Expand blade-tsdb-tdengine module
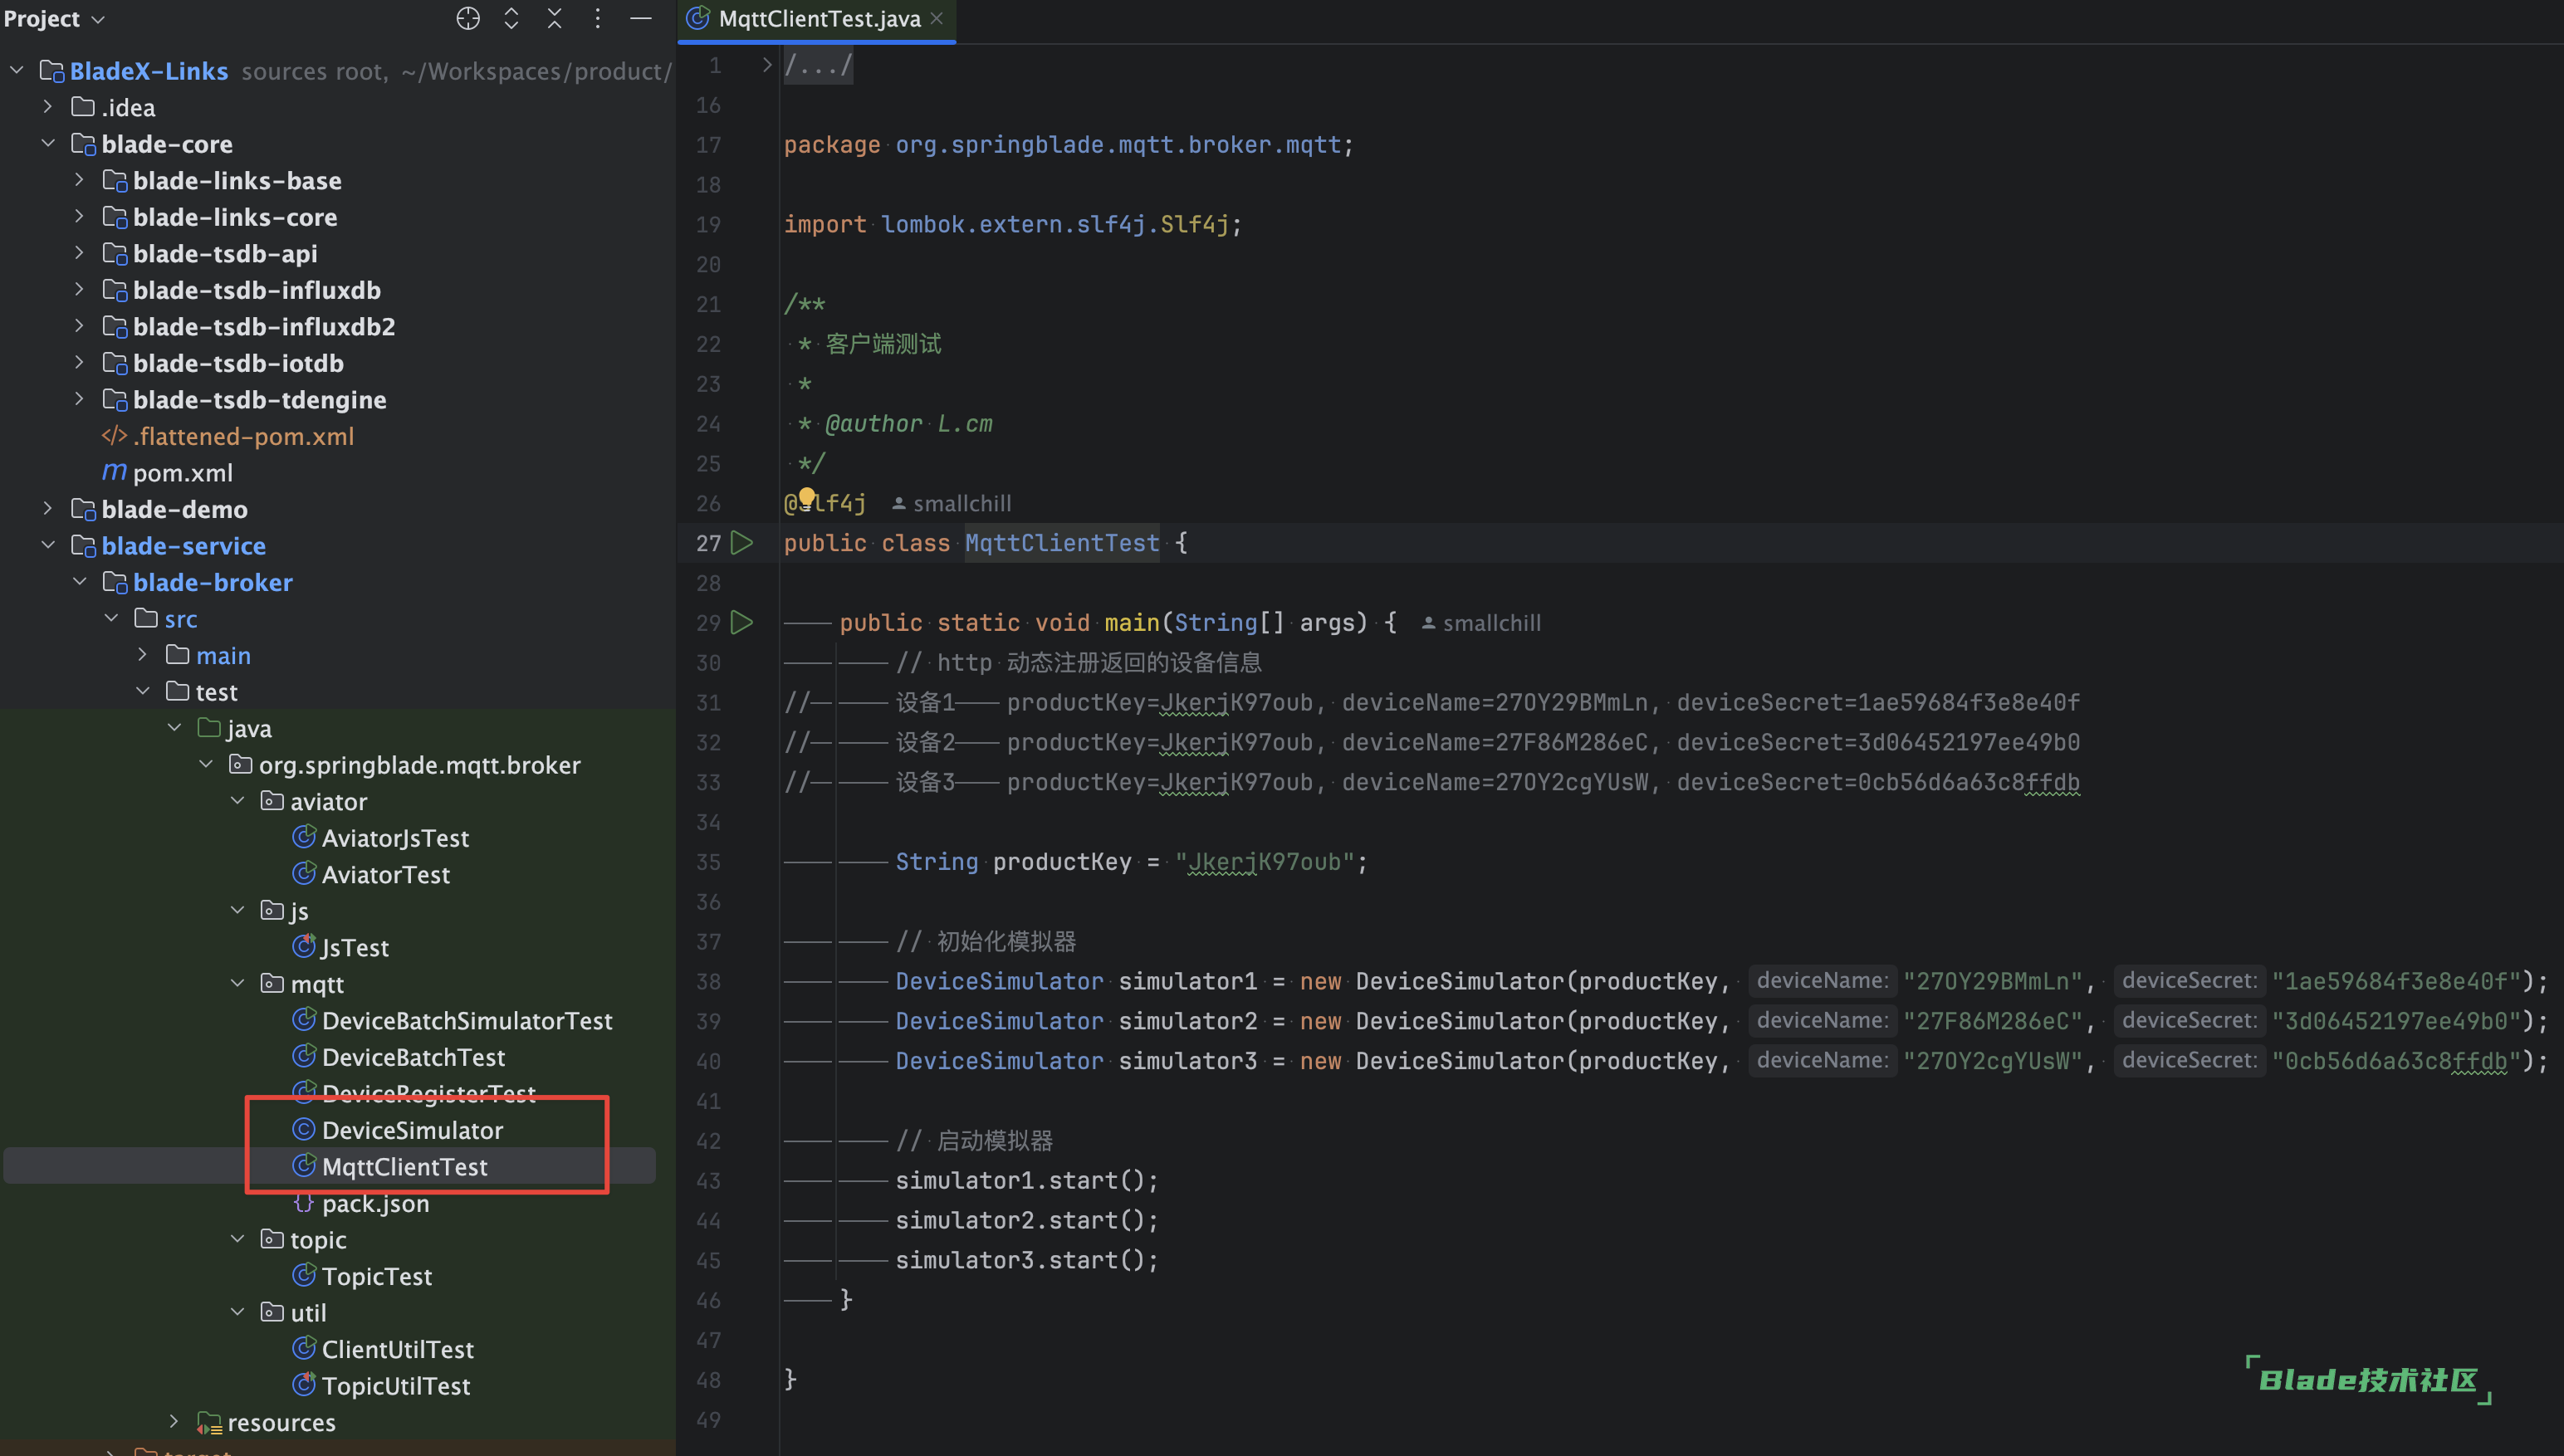2564x1456 pixels. pos(80,399)
